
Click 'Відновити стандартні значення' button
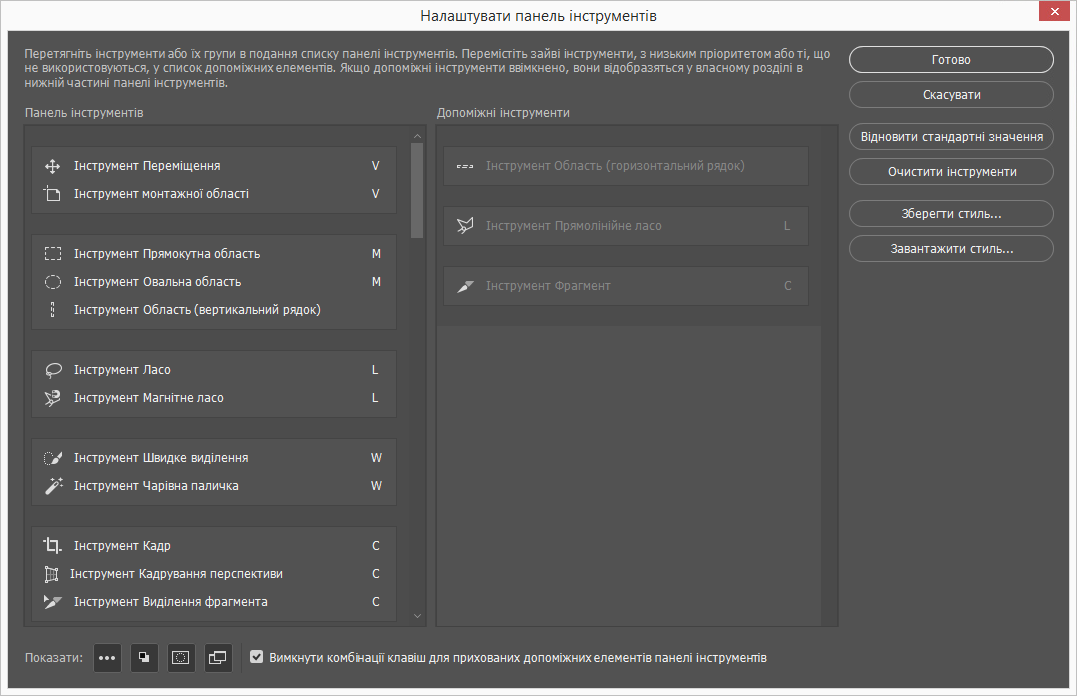[951, 137]
